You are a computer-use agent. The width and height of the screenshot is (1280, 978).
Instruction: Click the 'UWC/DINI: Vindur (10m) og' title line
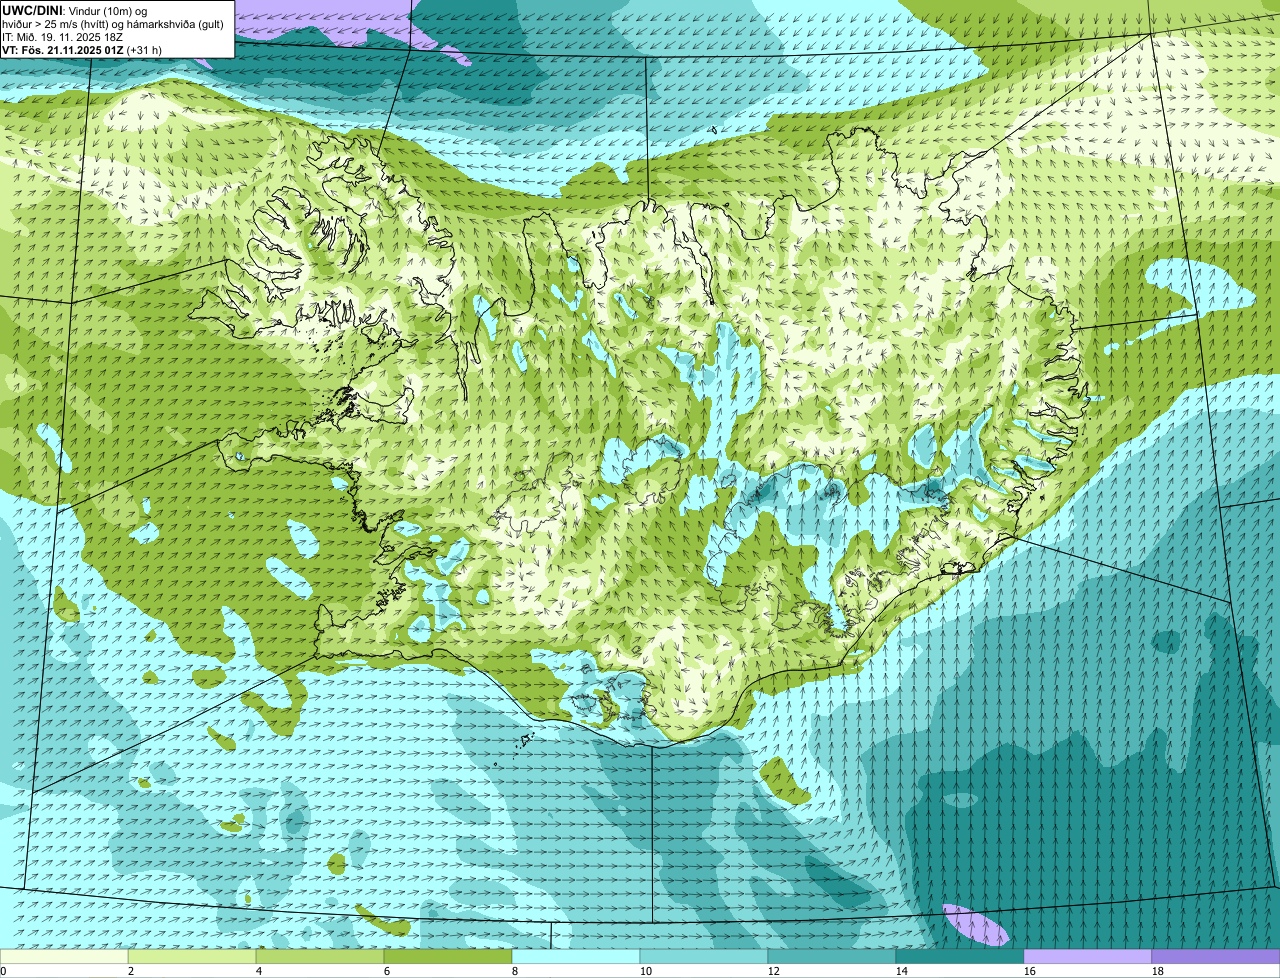[x=74, y=10]
